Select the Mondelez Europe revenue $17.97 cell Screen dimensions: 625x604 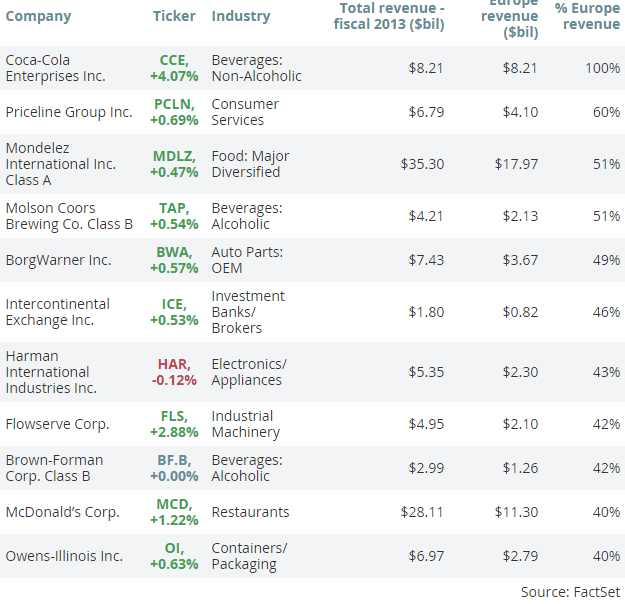[516, 164]
